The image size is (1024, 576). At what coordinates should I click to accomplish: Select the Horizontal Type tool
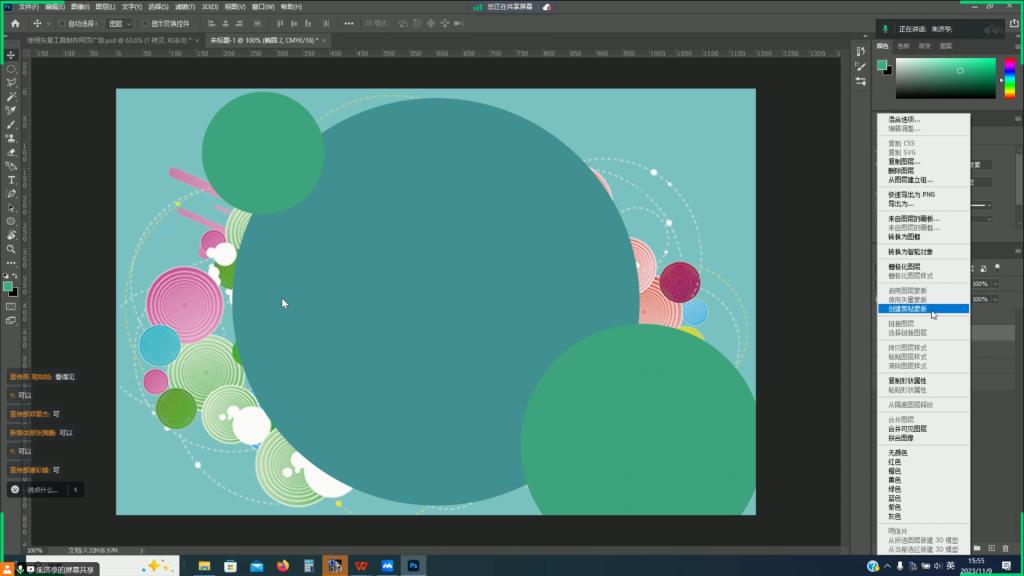[x=11, y=180]
